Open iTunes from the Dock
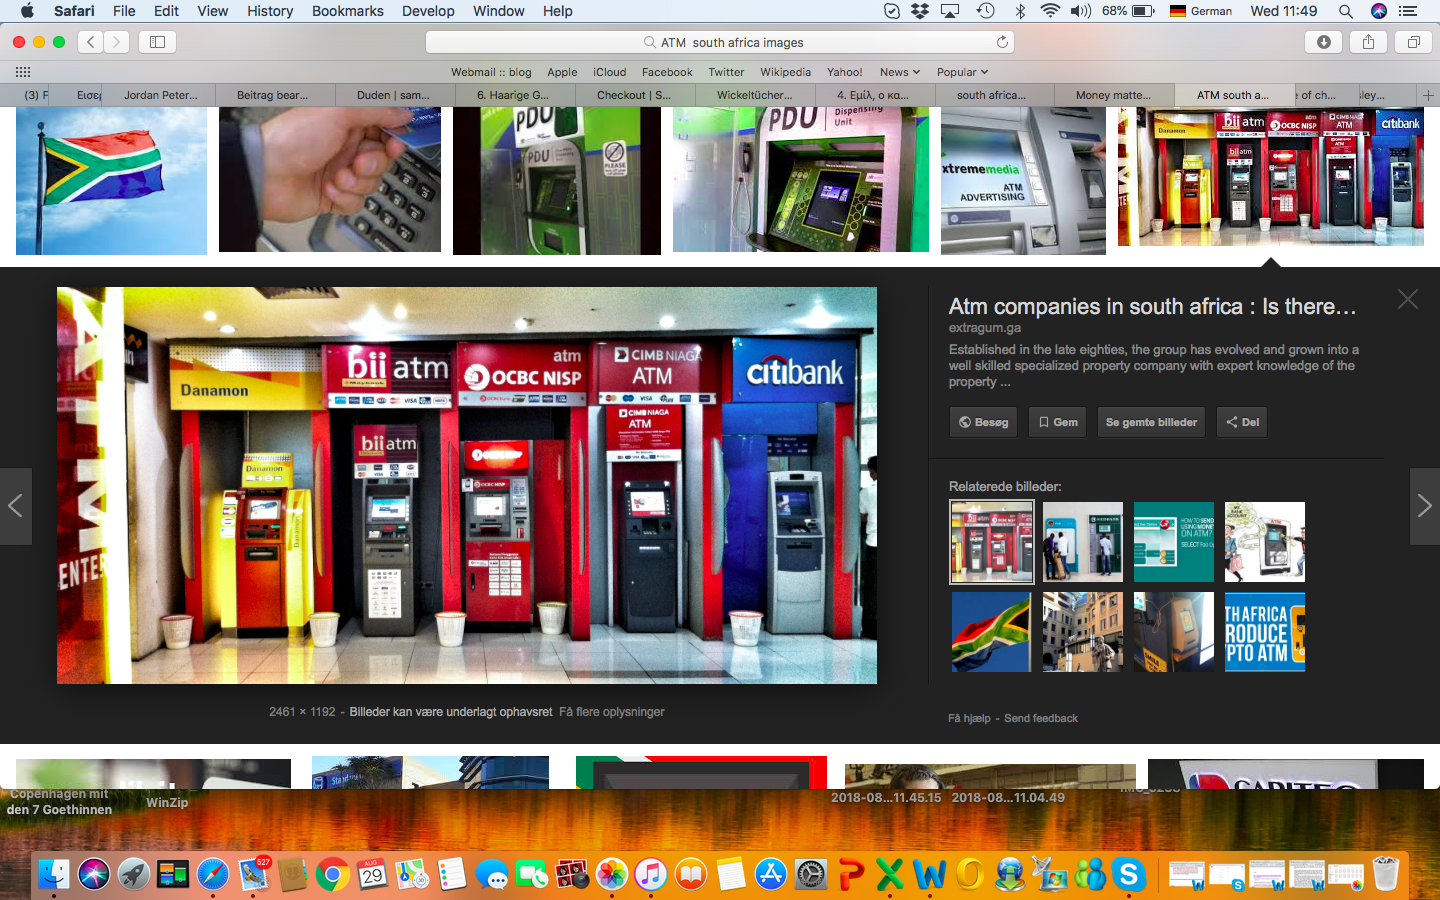This screenshot has height=900, width=1440. point(650,875)
